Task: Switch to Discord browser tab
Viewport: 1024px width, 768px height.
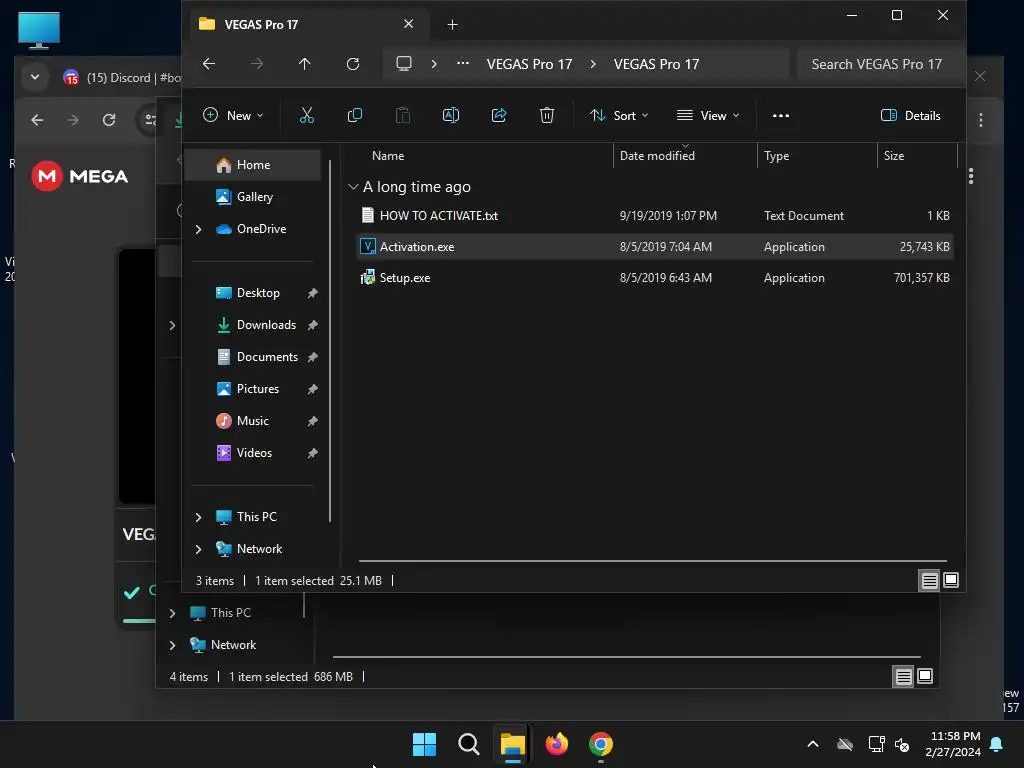Action: click(x=122, y=78)
